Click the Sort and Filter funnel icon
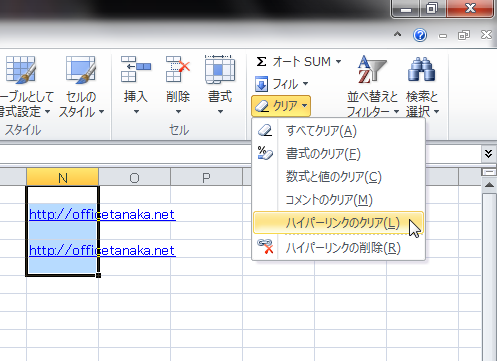Screen dimensions: 497x361 click(372, 69)
